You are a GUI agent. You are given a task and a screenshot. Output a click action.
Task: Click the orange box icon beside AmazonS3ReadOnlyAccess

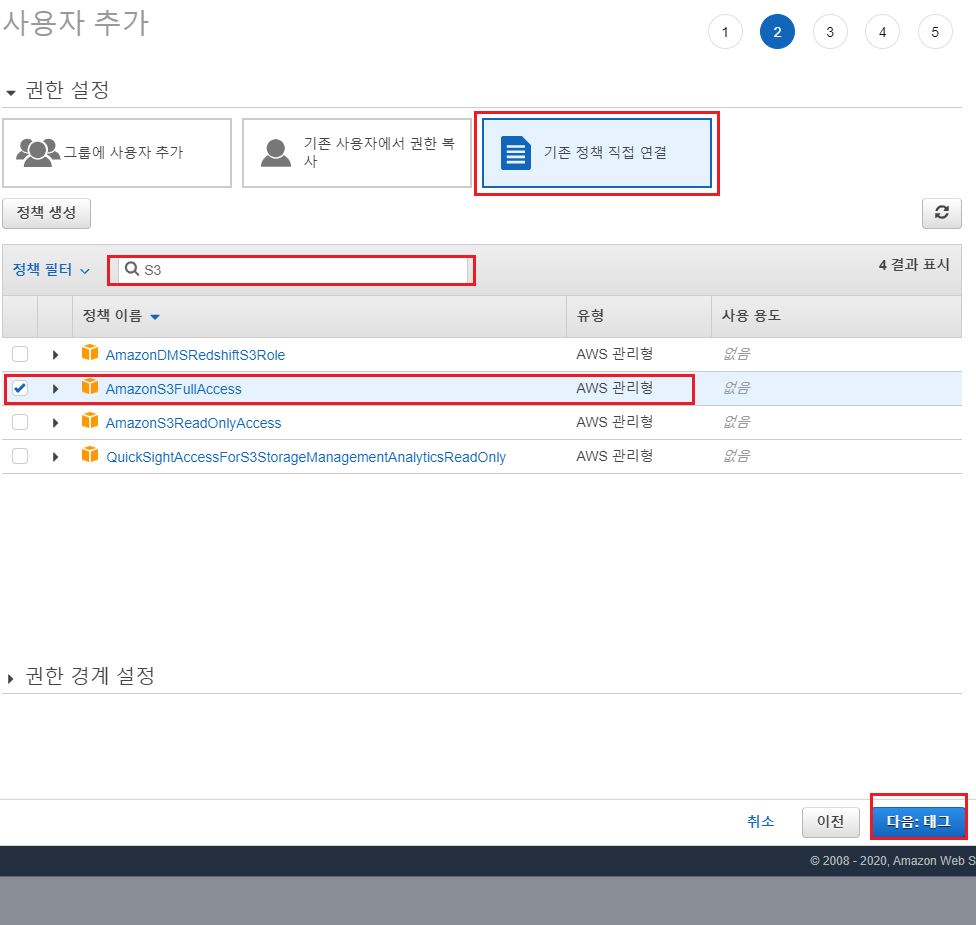point(90,421)
